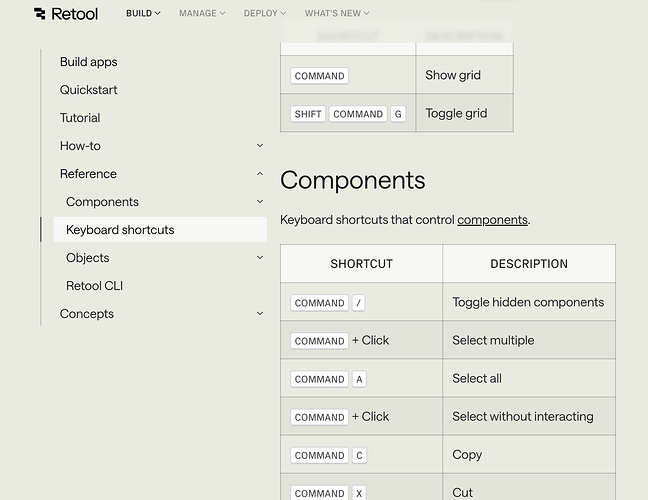
Task: Click the Components section heading
Action: 353,180
